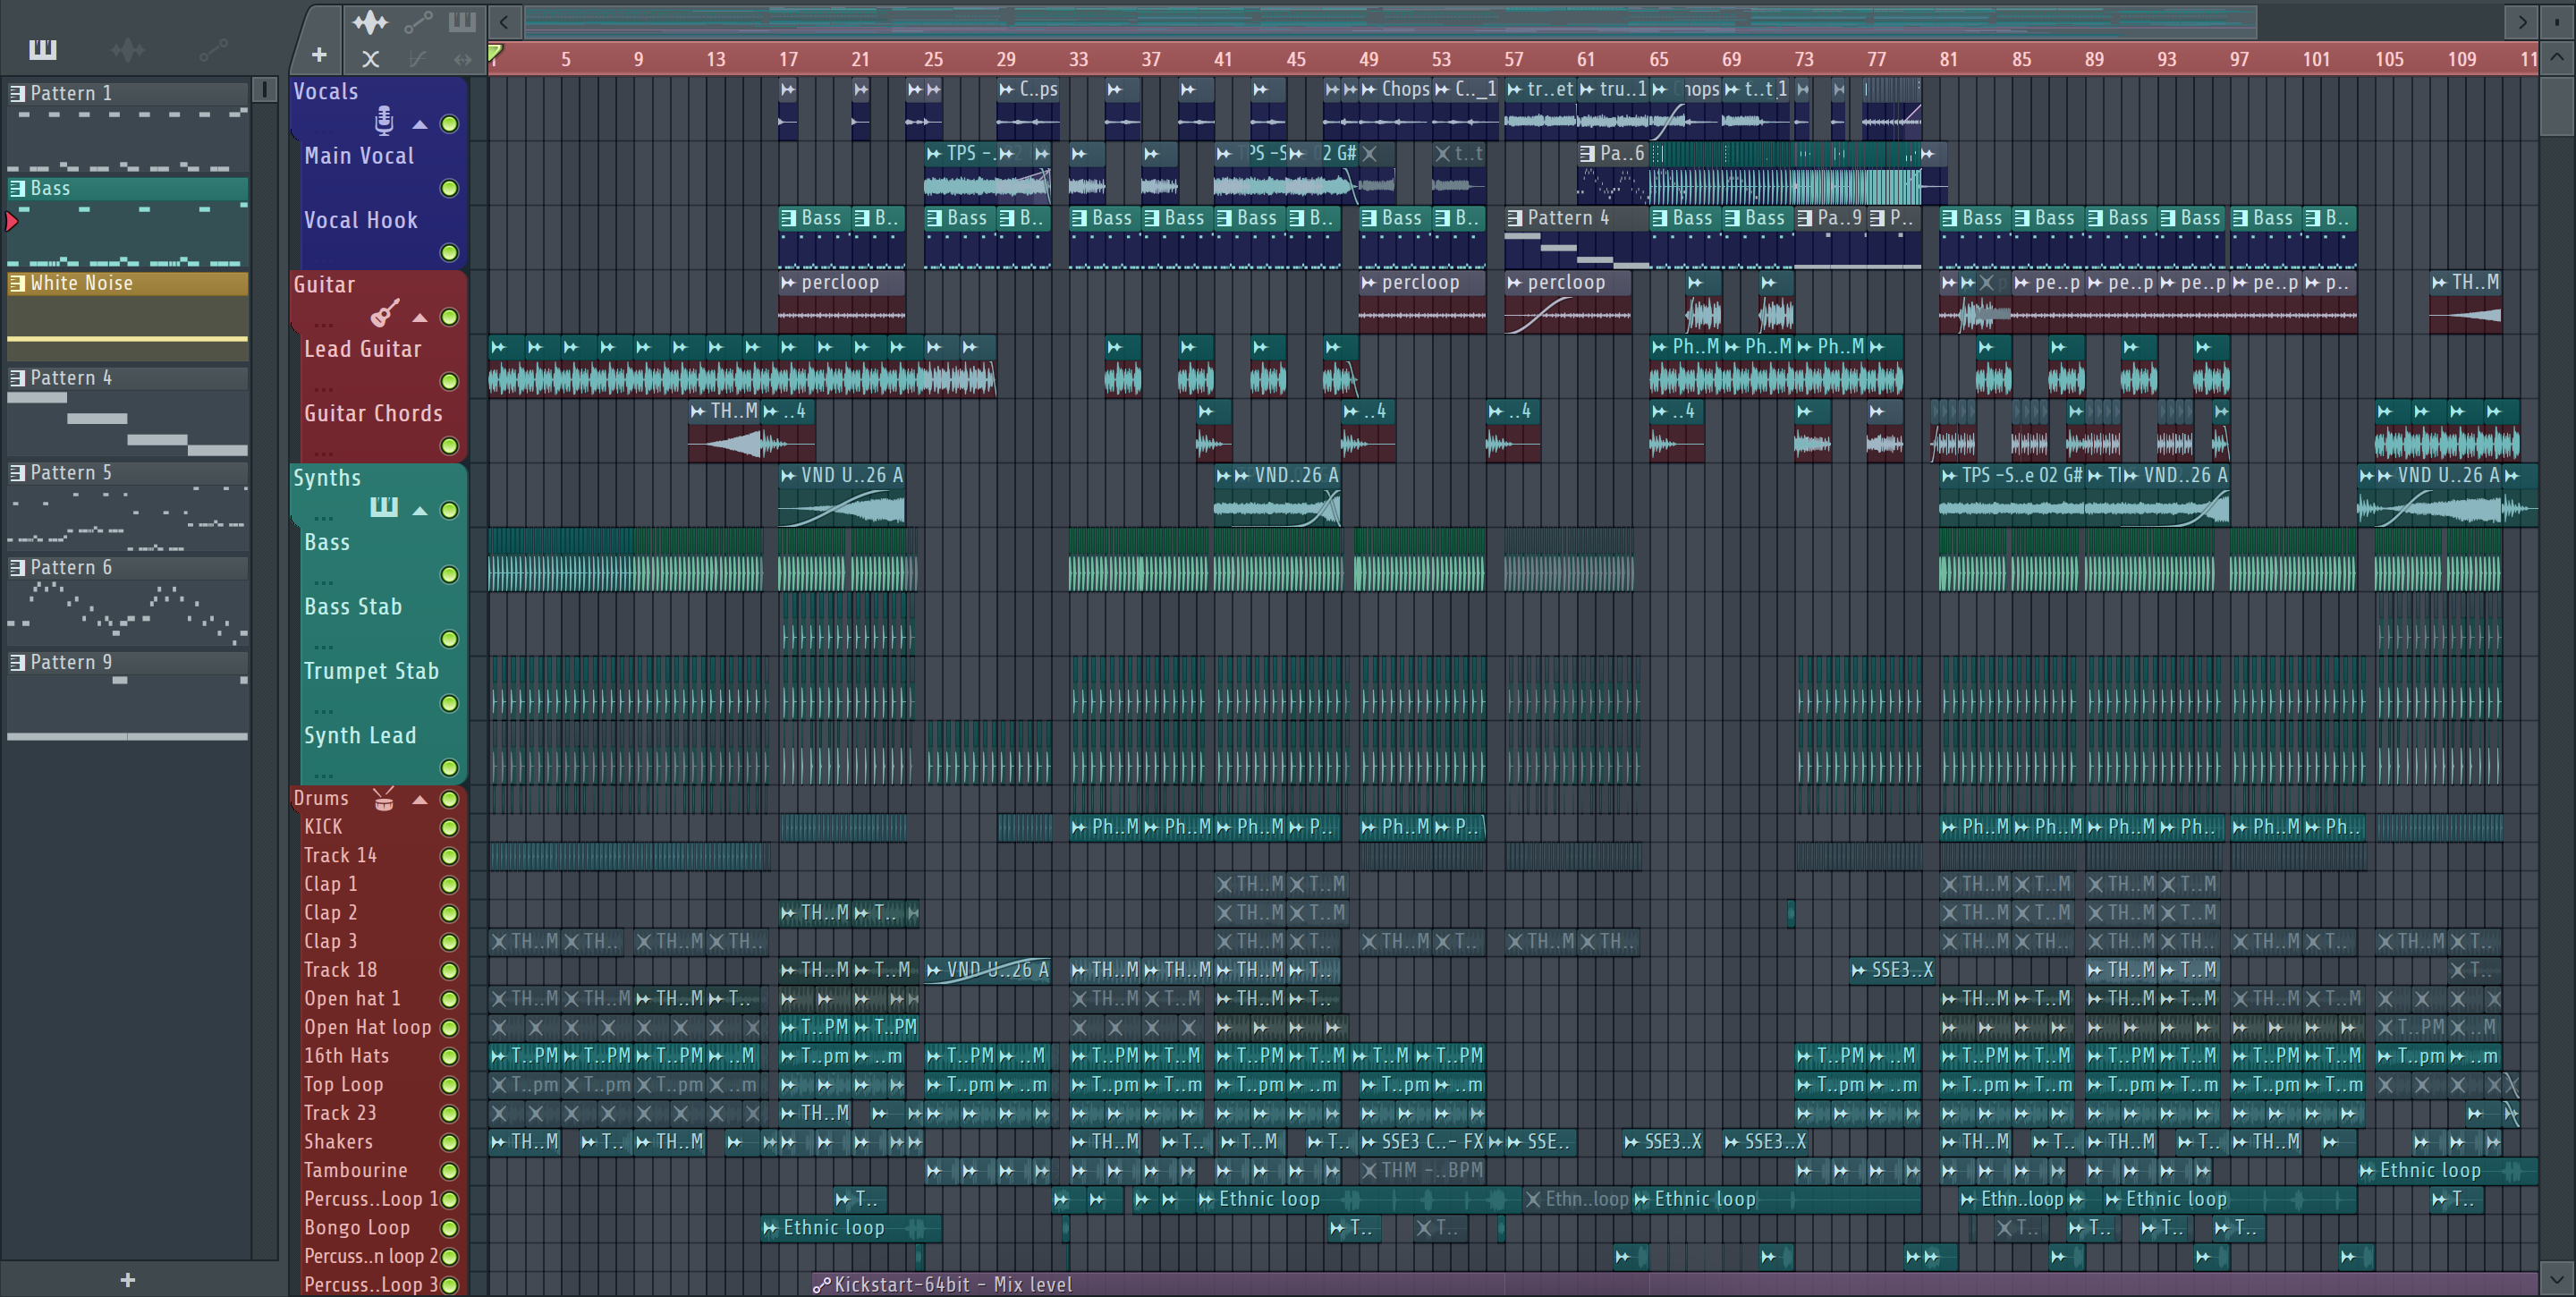Click the piano-roll icon beside Pattern 6
Screen dimensions: 2576x1297
click(17, 568)
